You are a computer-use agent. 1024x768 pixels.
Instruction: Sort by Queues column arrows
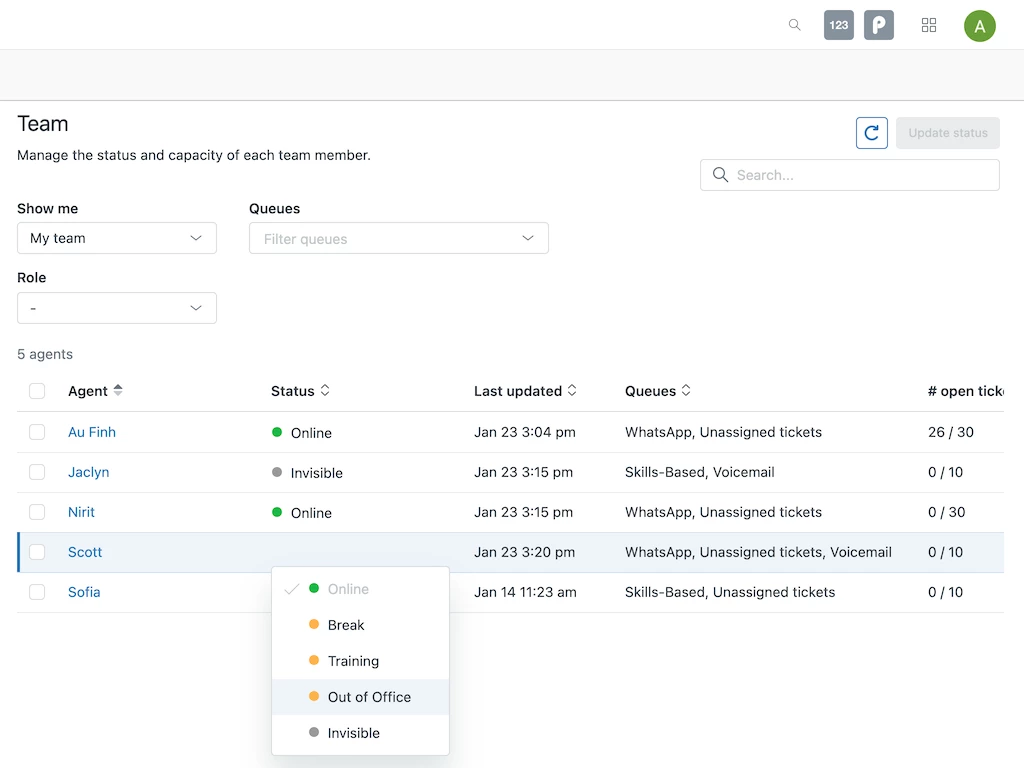(x=686, y=391)
